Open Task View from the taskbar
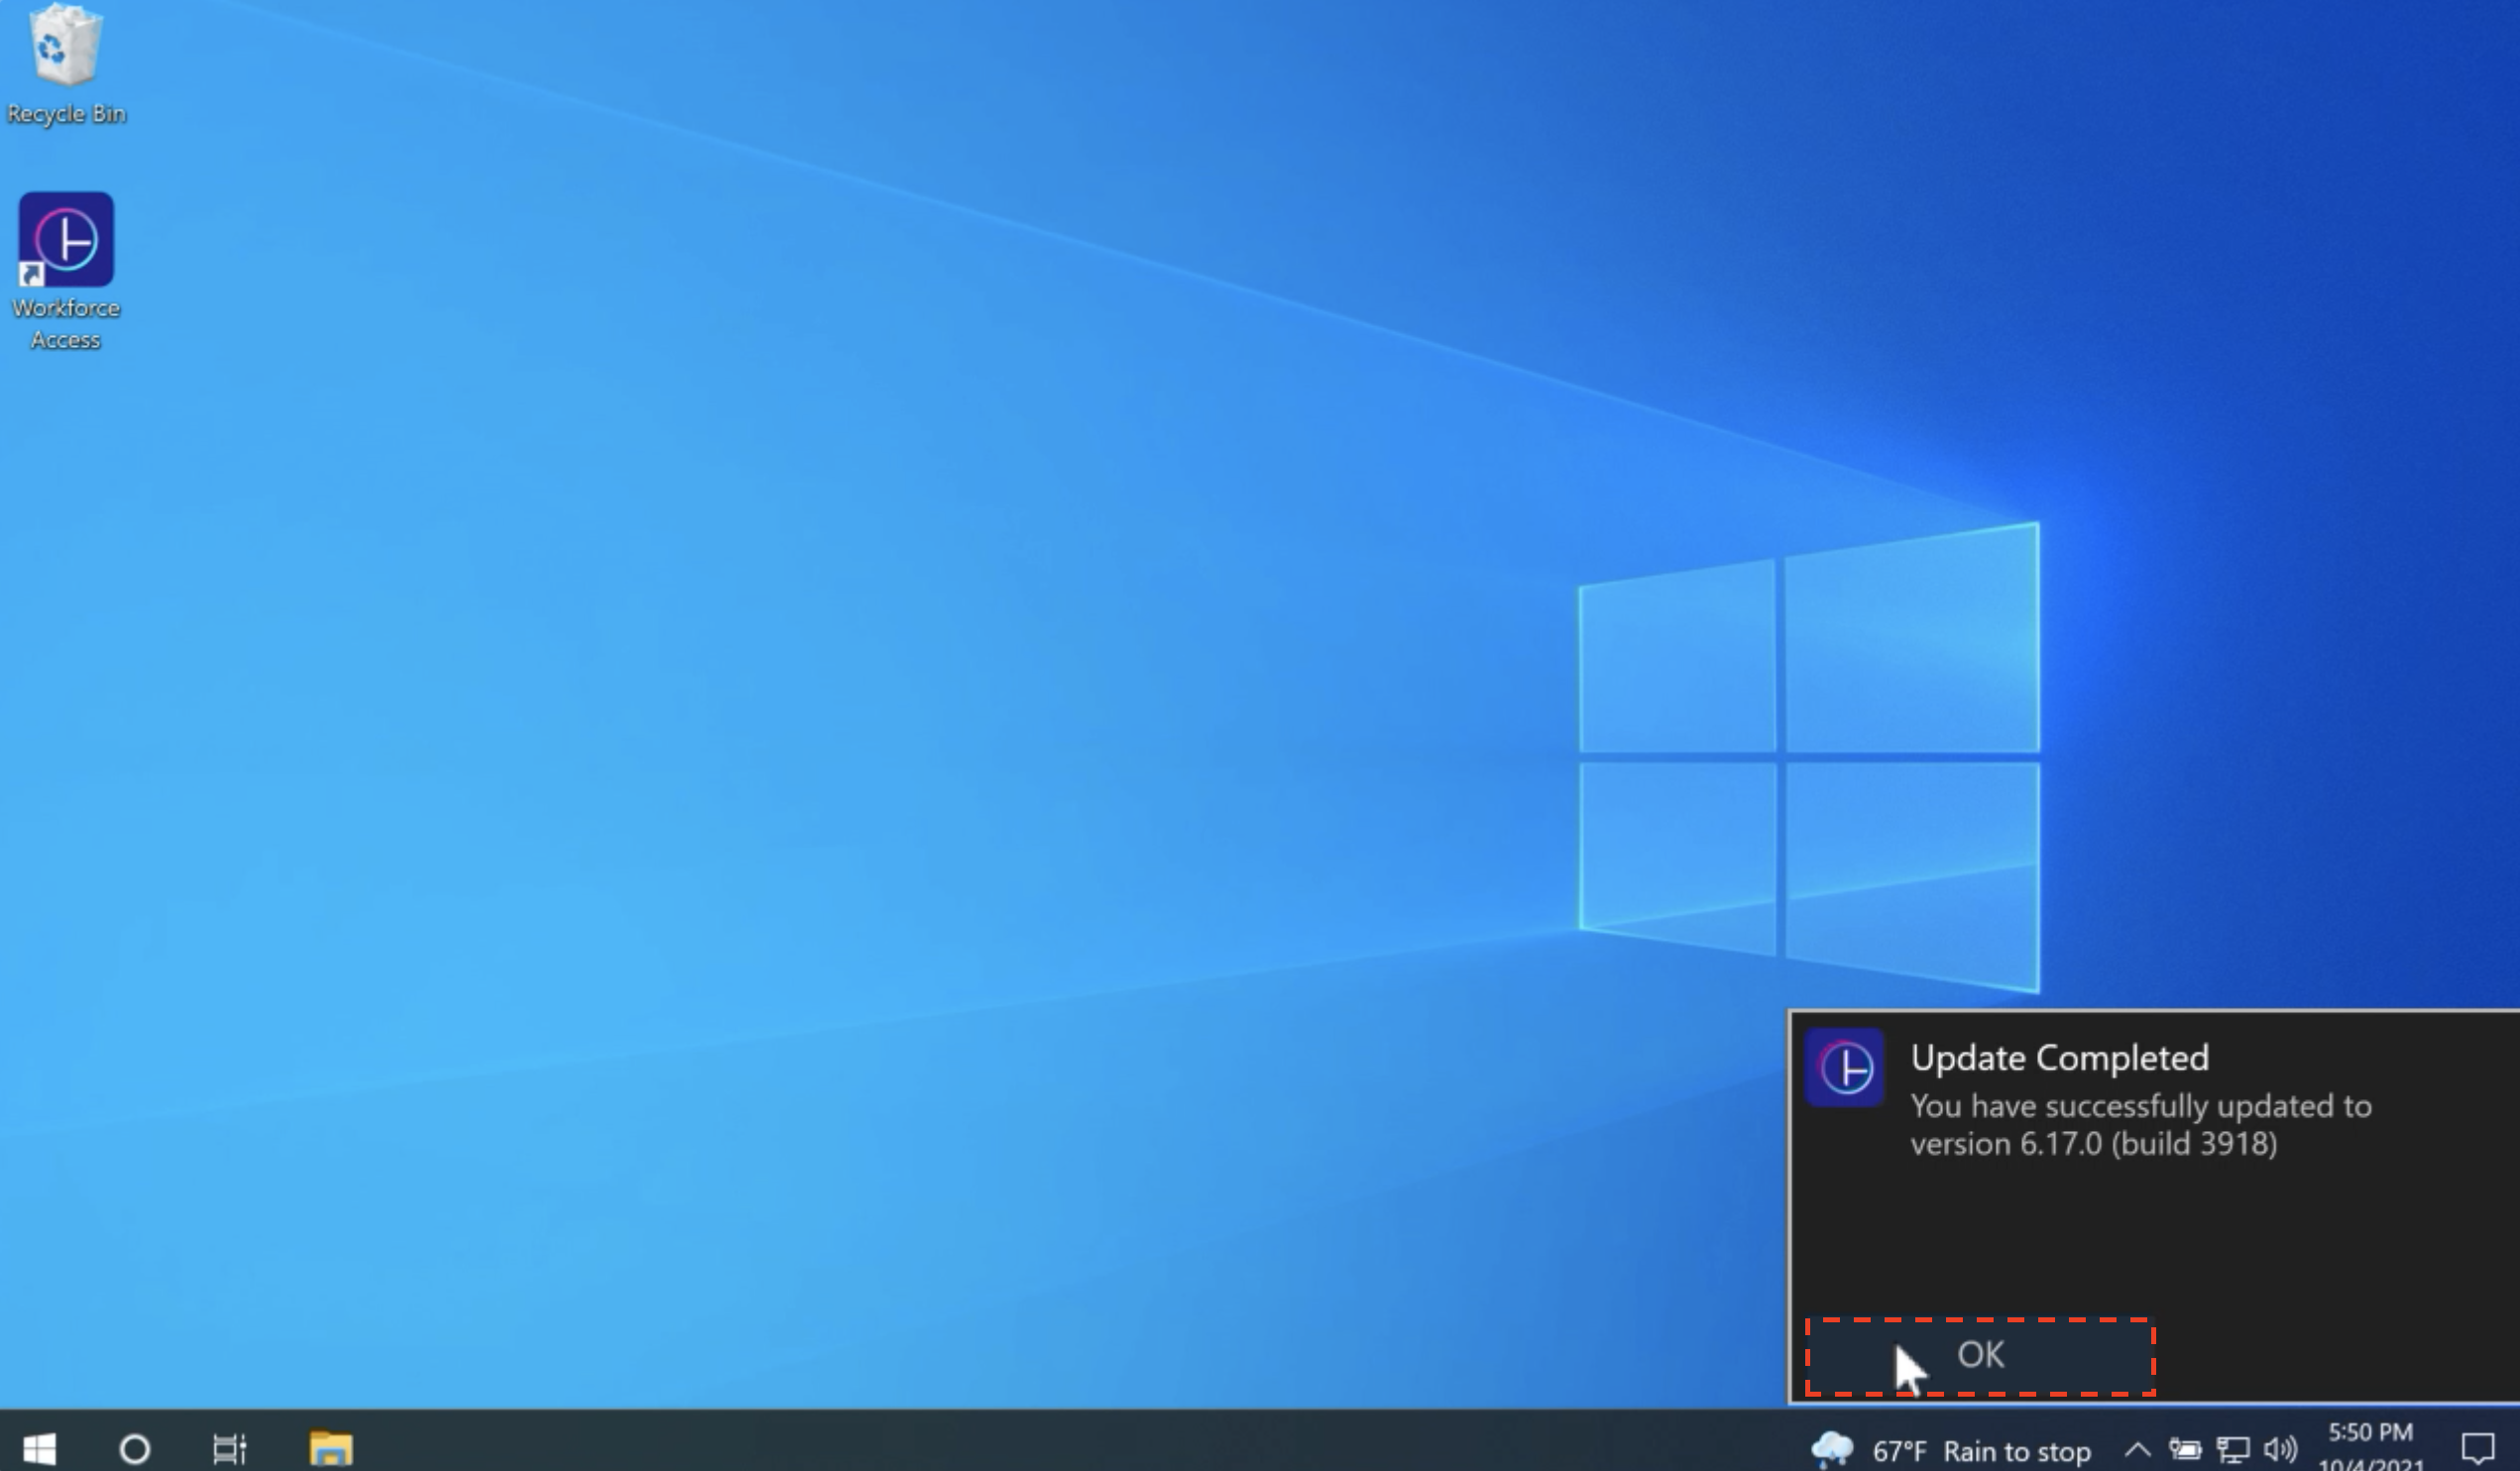 pyautogui.click(x=229, y=1448)
